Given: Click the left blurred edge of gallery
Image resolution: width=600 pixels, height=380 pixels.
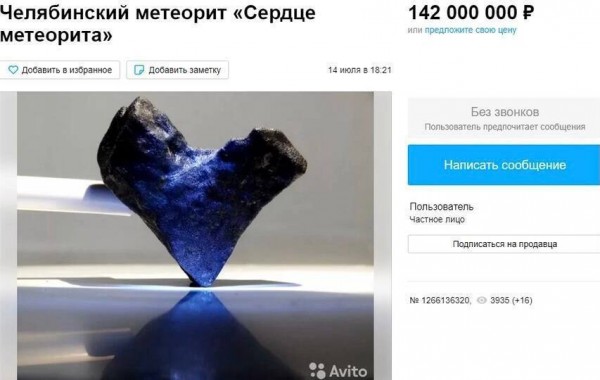Looking at the screenshot, I should 8,236.
